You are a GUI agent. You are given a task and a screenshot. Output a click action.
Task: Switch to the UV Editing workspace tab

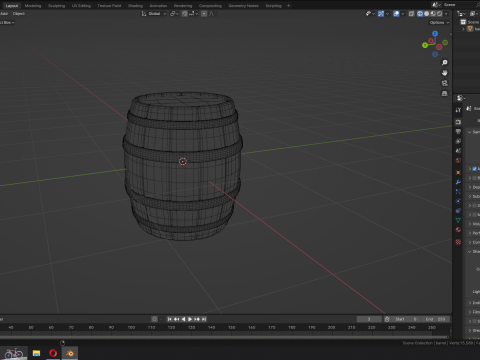(x=81, y=6)
